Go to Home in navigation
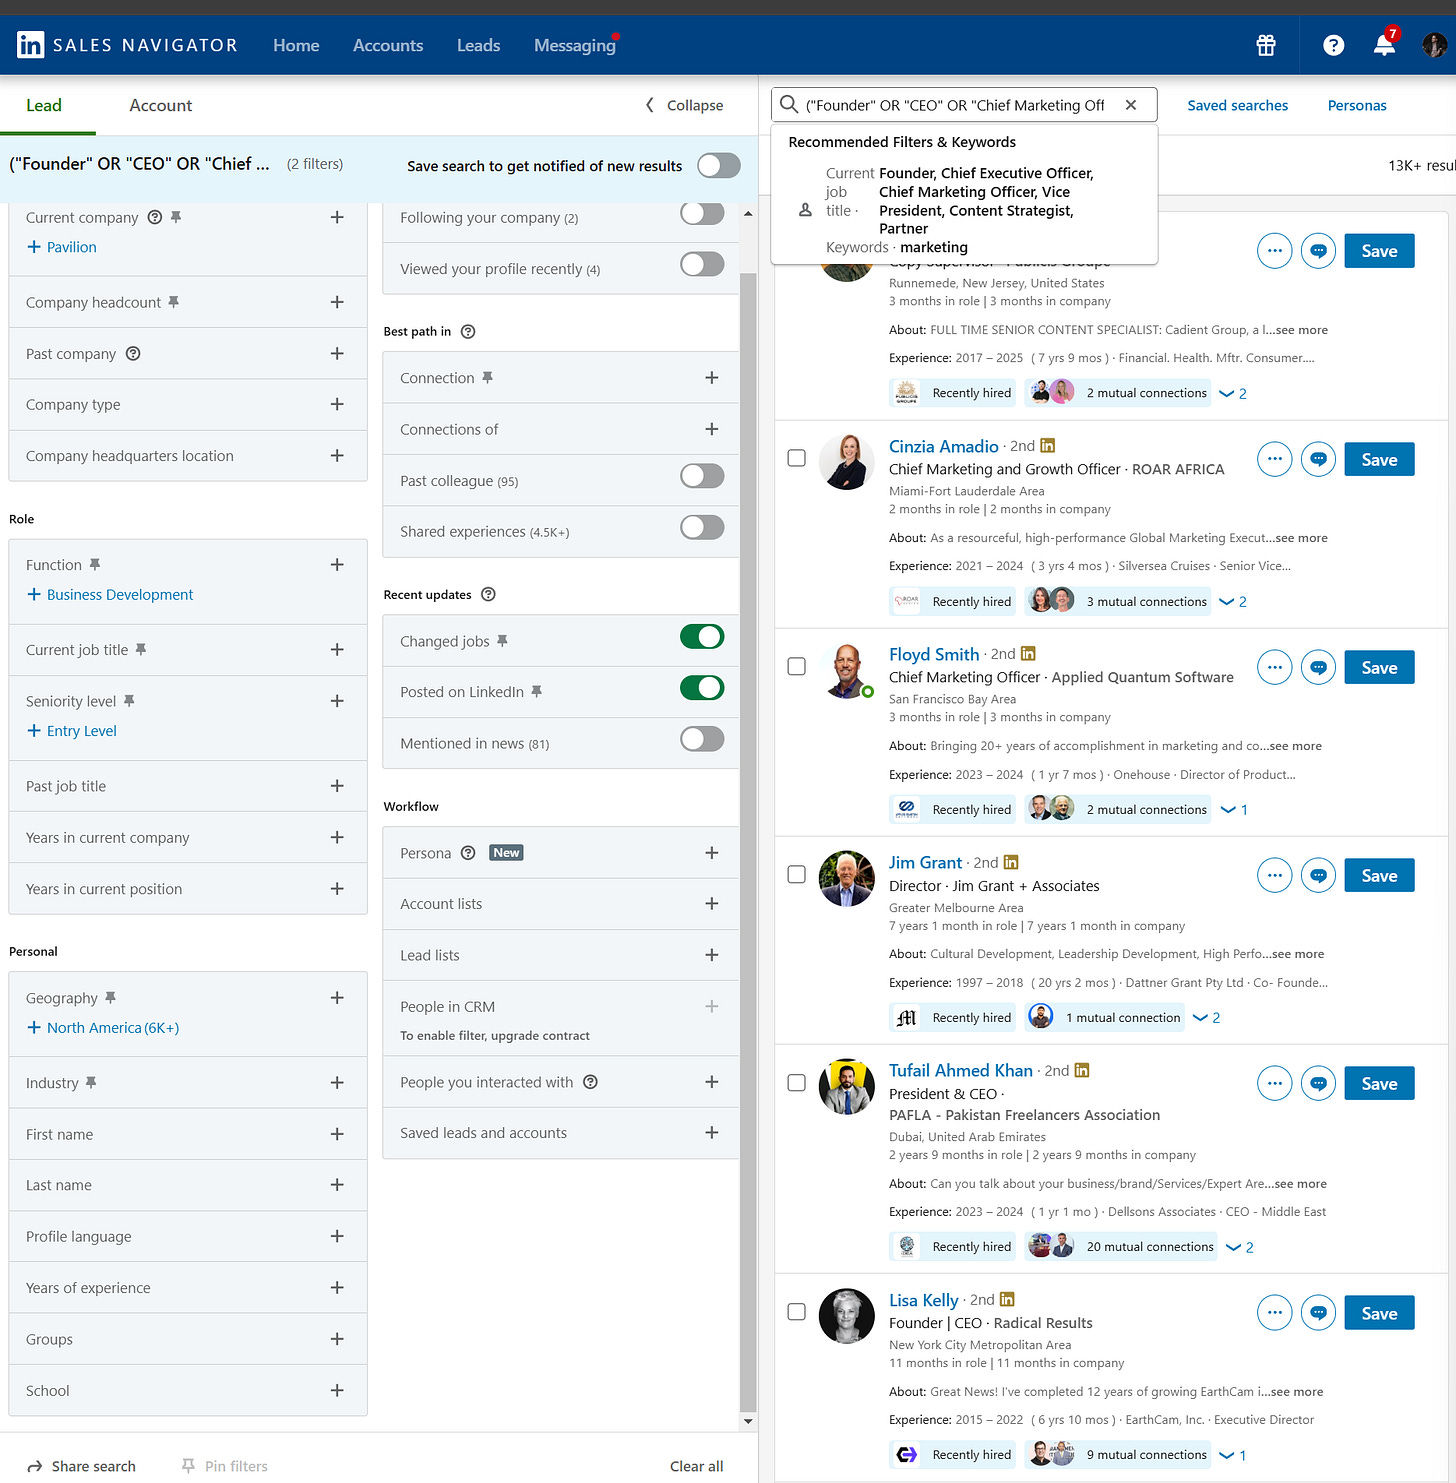The height and width of the screenshot is (1483, 1456). [296, 45]
